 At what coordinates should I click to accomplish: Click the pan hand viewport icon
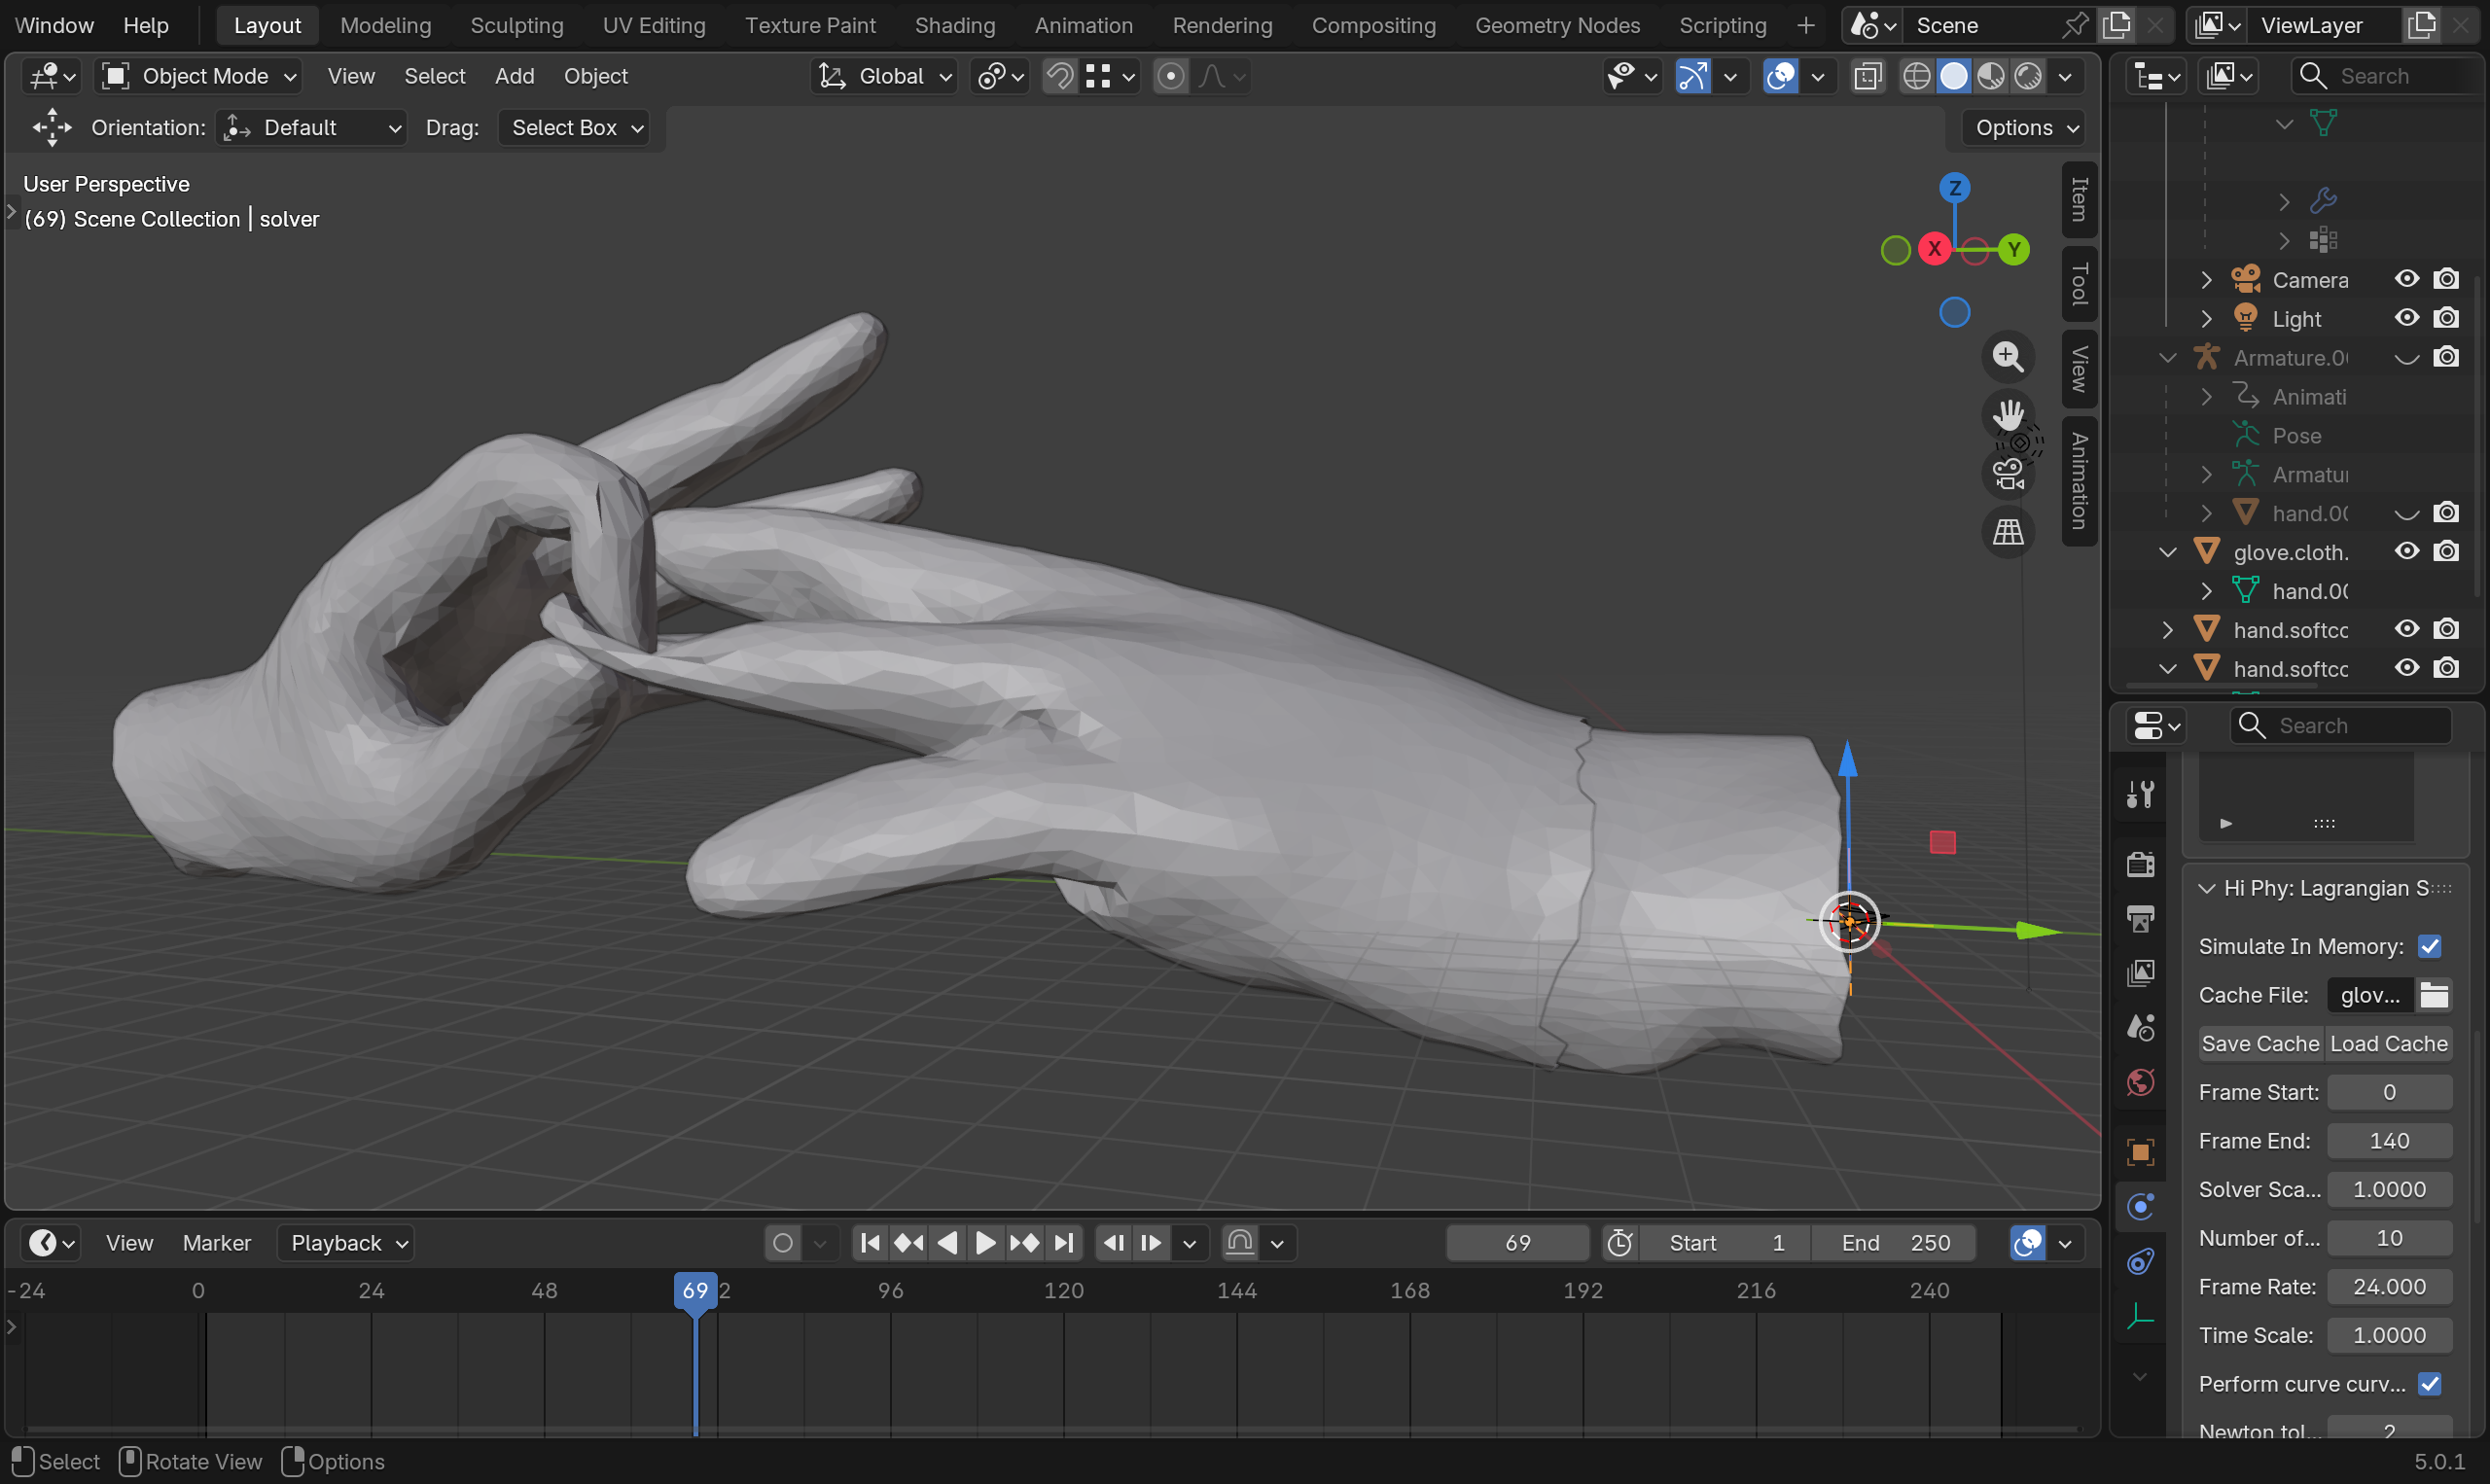(2007, 414)
